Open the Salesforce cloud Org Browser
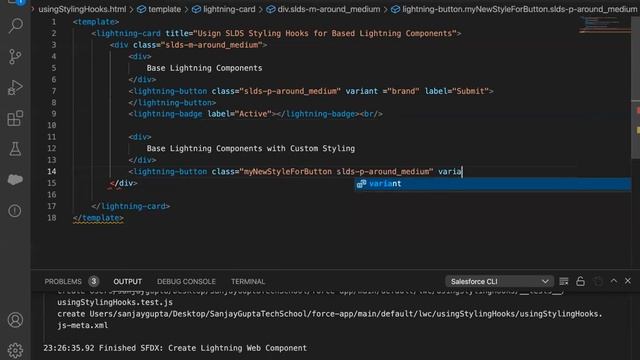This screenshot has height=360, width=640. tap(15, 180)
